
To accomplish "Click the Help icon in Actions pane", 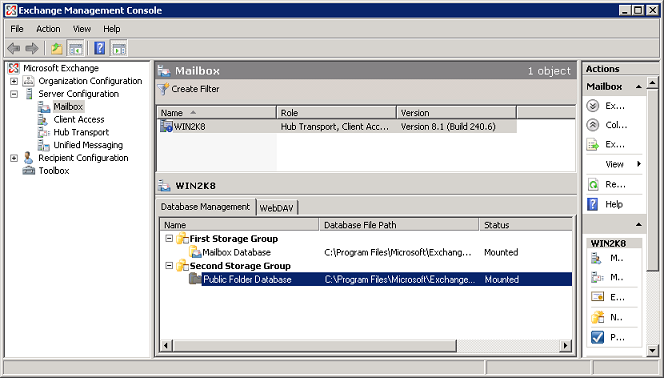I will point(592,204).
